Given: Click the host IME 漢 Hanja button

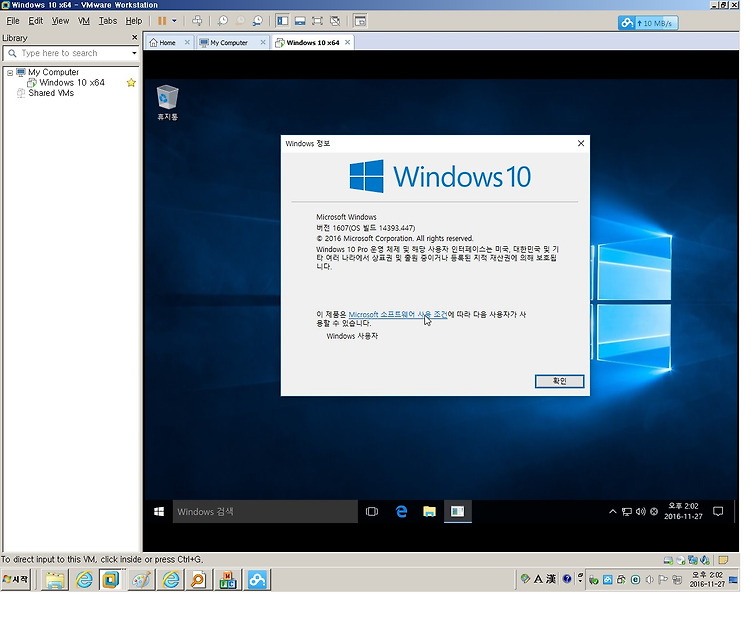Looking at the screenshot, I should point(551,579).
